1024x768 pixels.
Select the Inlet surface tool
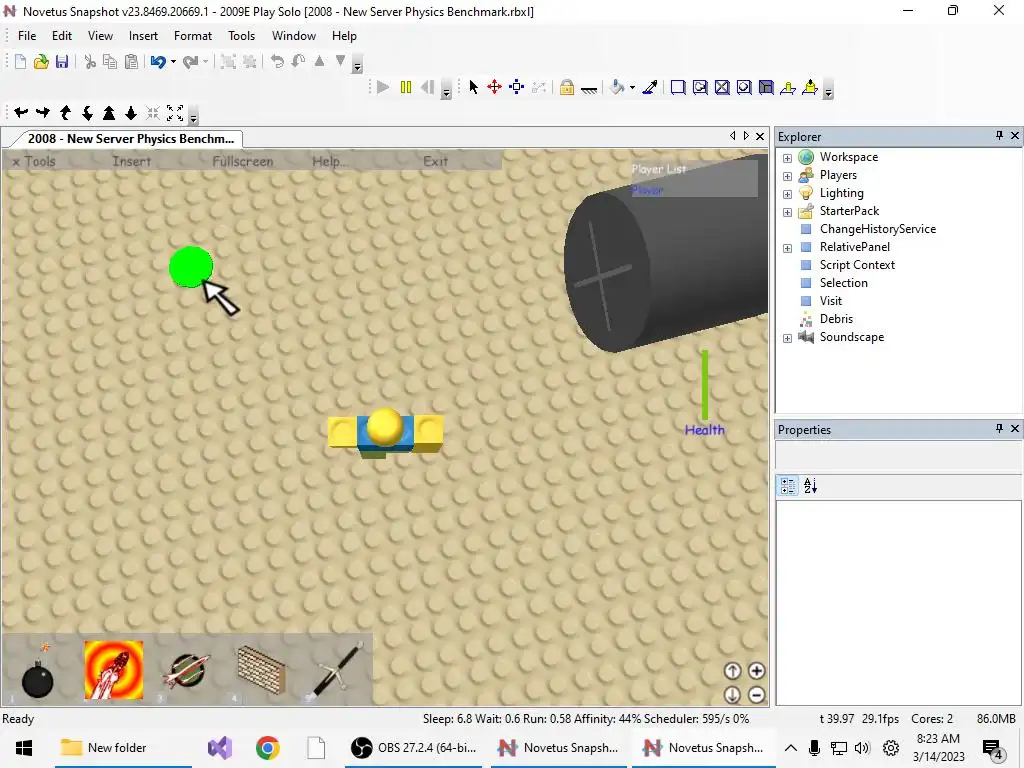tap(766, 87)
